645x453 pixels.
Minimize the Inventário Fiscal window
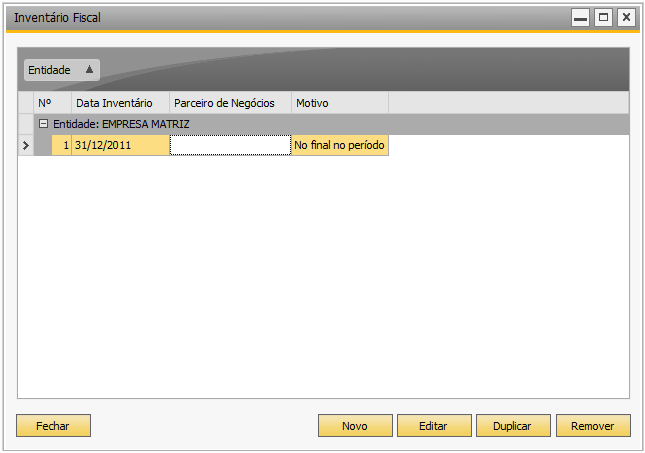tap(580, 18)
